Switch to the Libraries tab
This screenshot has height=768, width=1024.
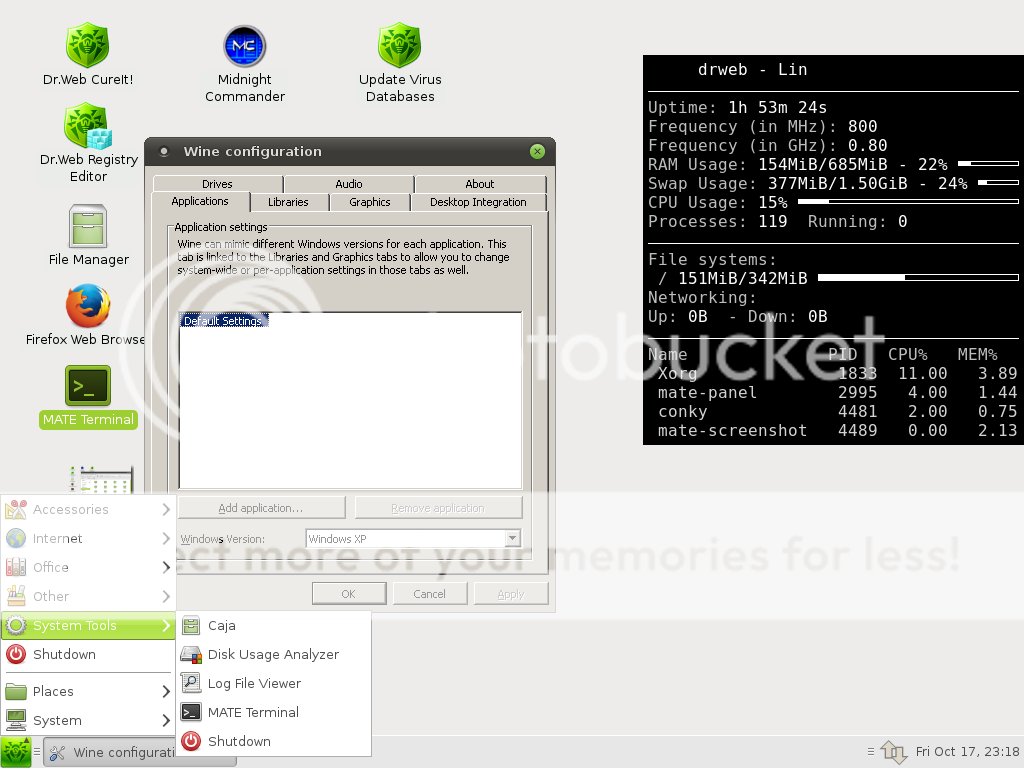pyautogui.click(x=288, y=202)
